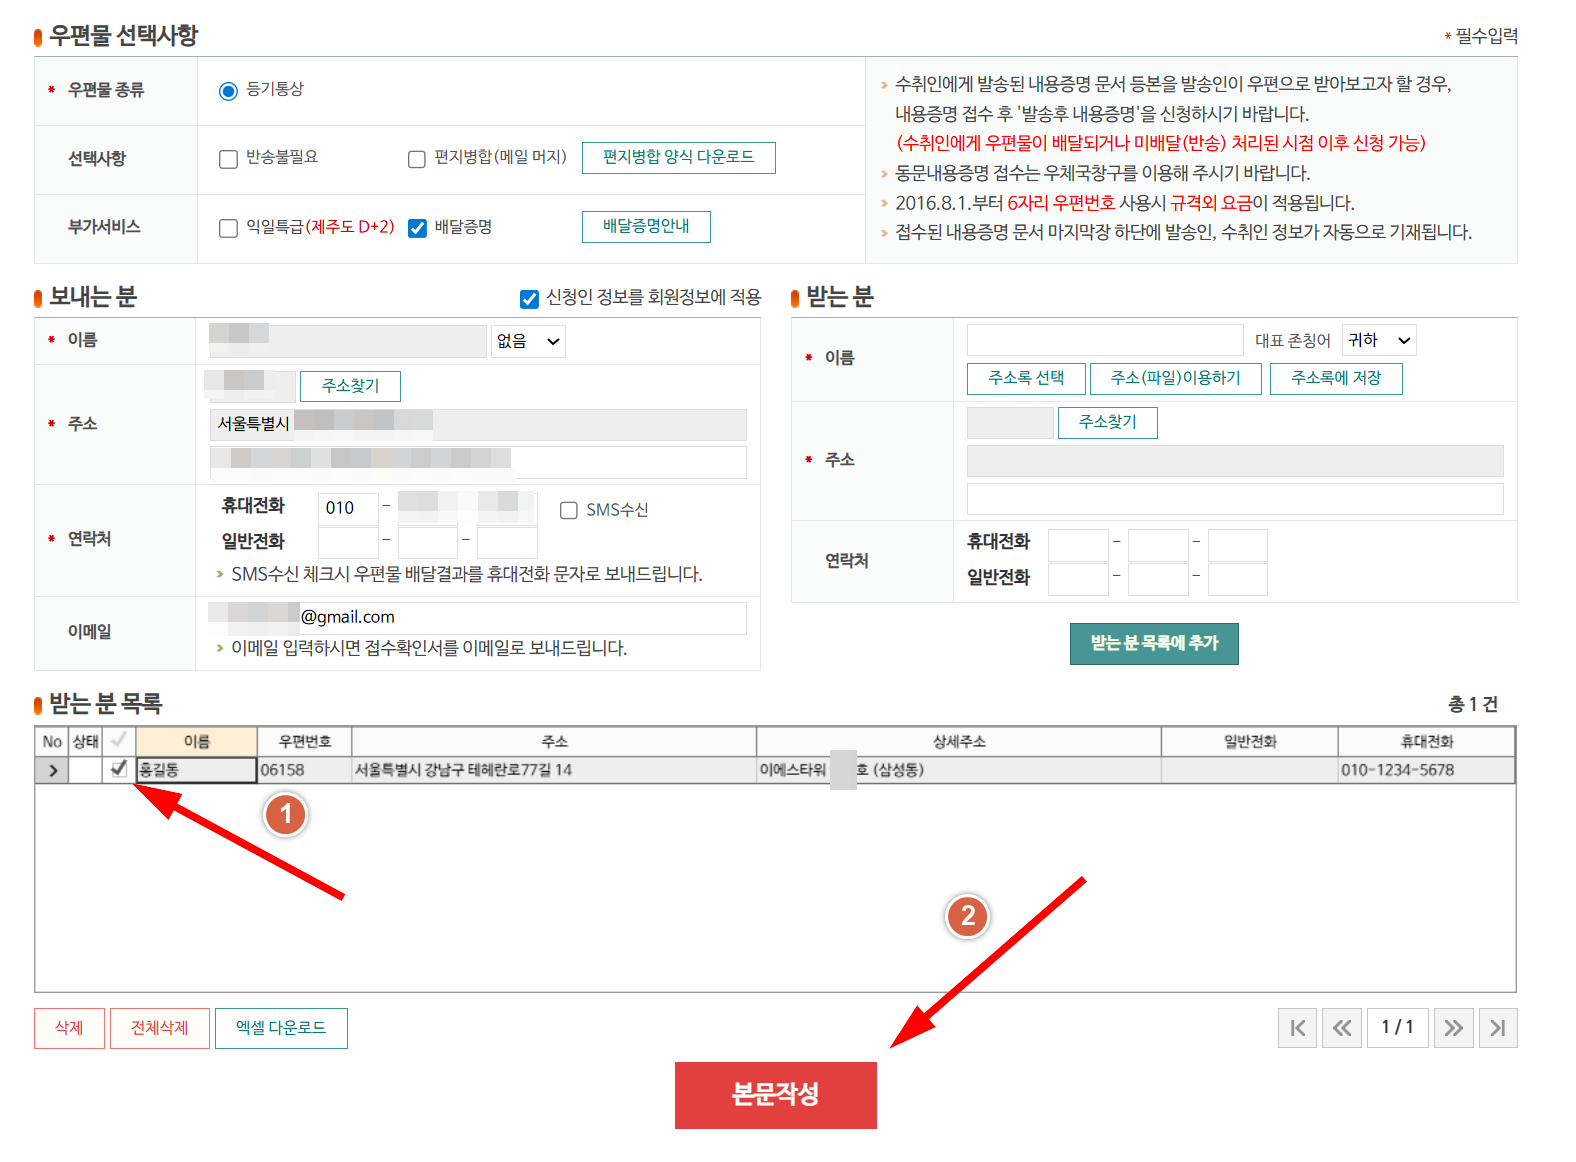Click postal code cell 06158

pos(304,770)
